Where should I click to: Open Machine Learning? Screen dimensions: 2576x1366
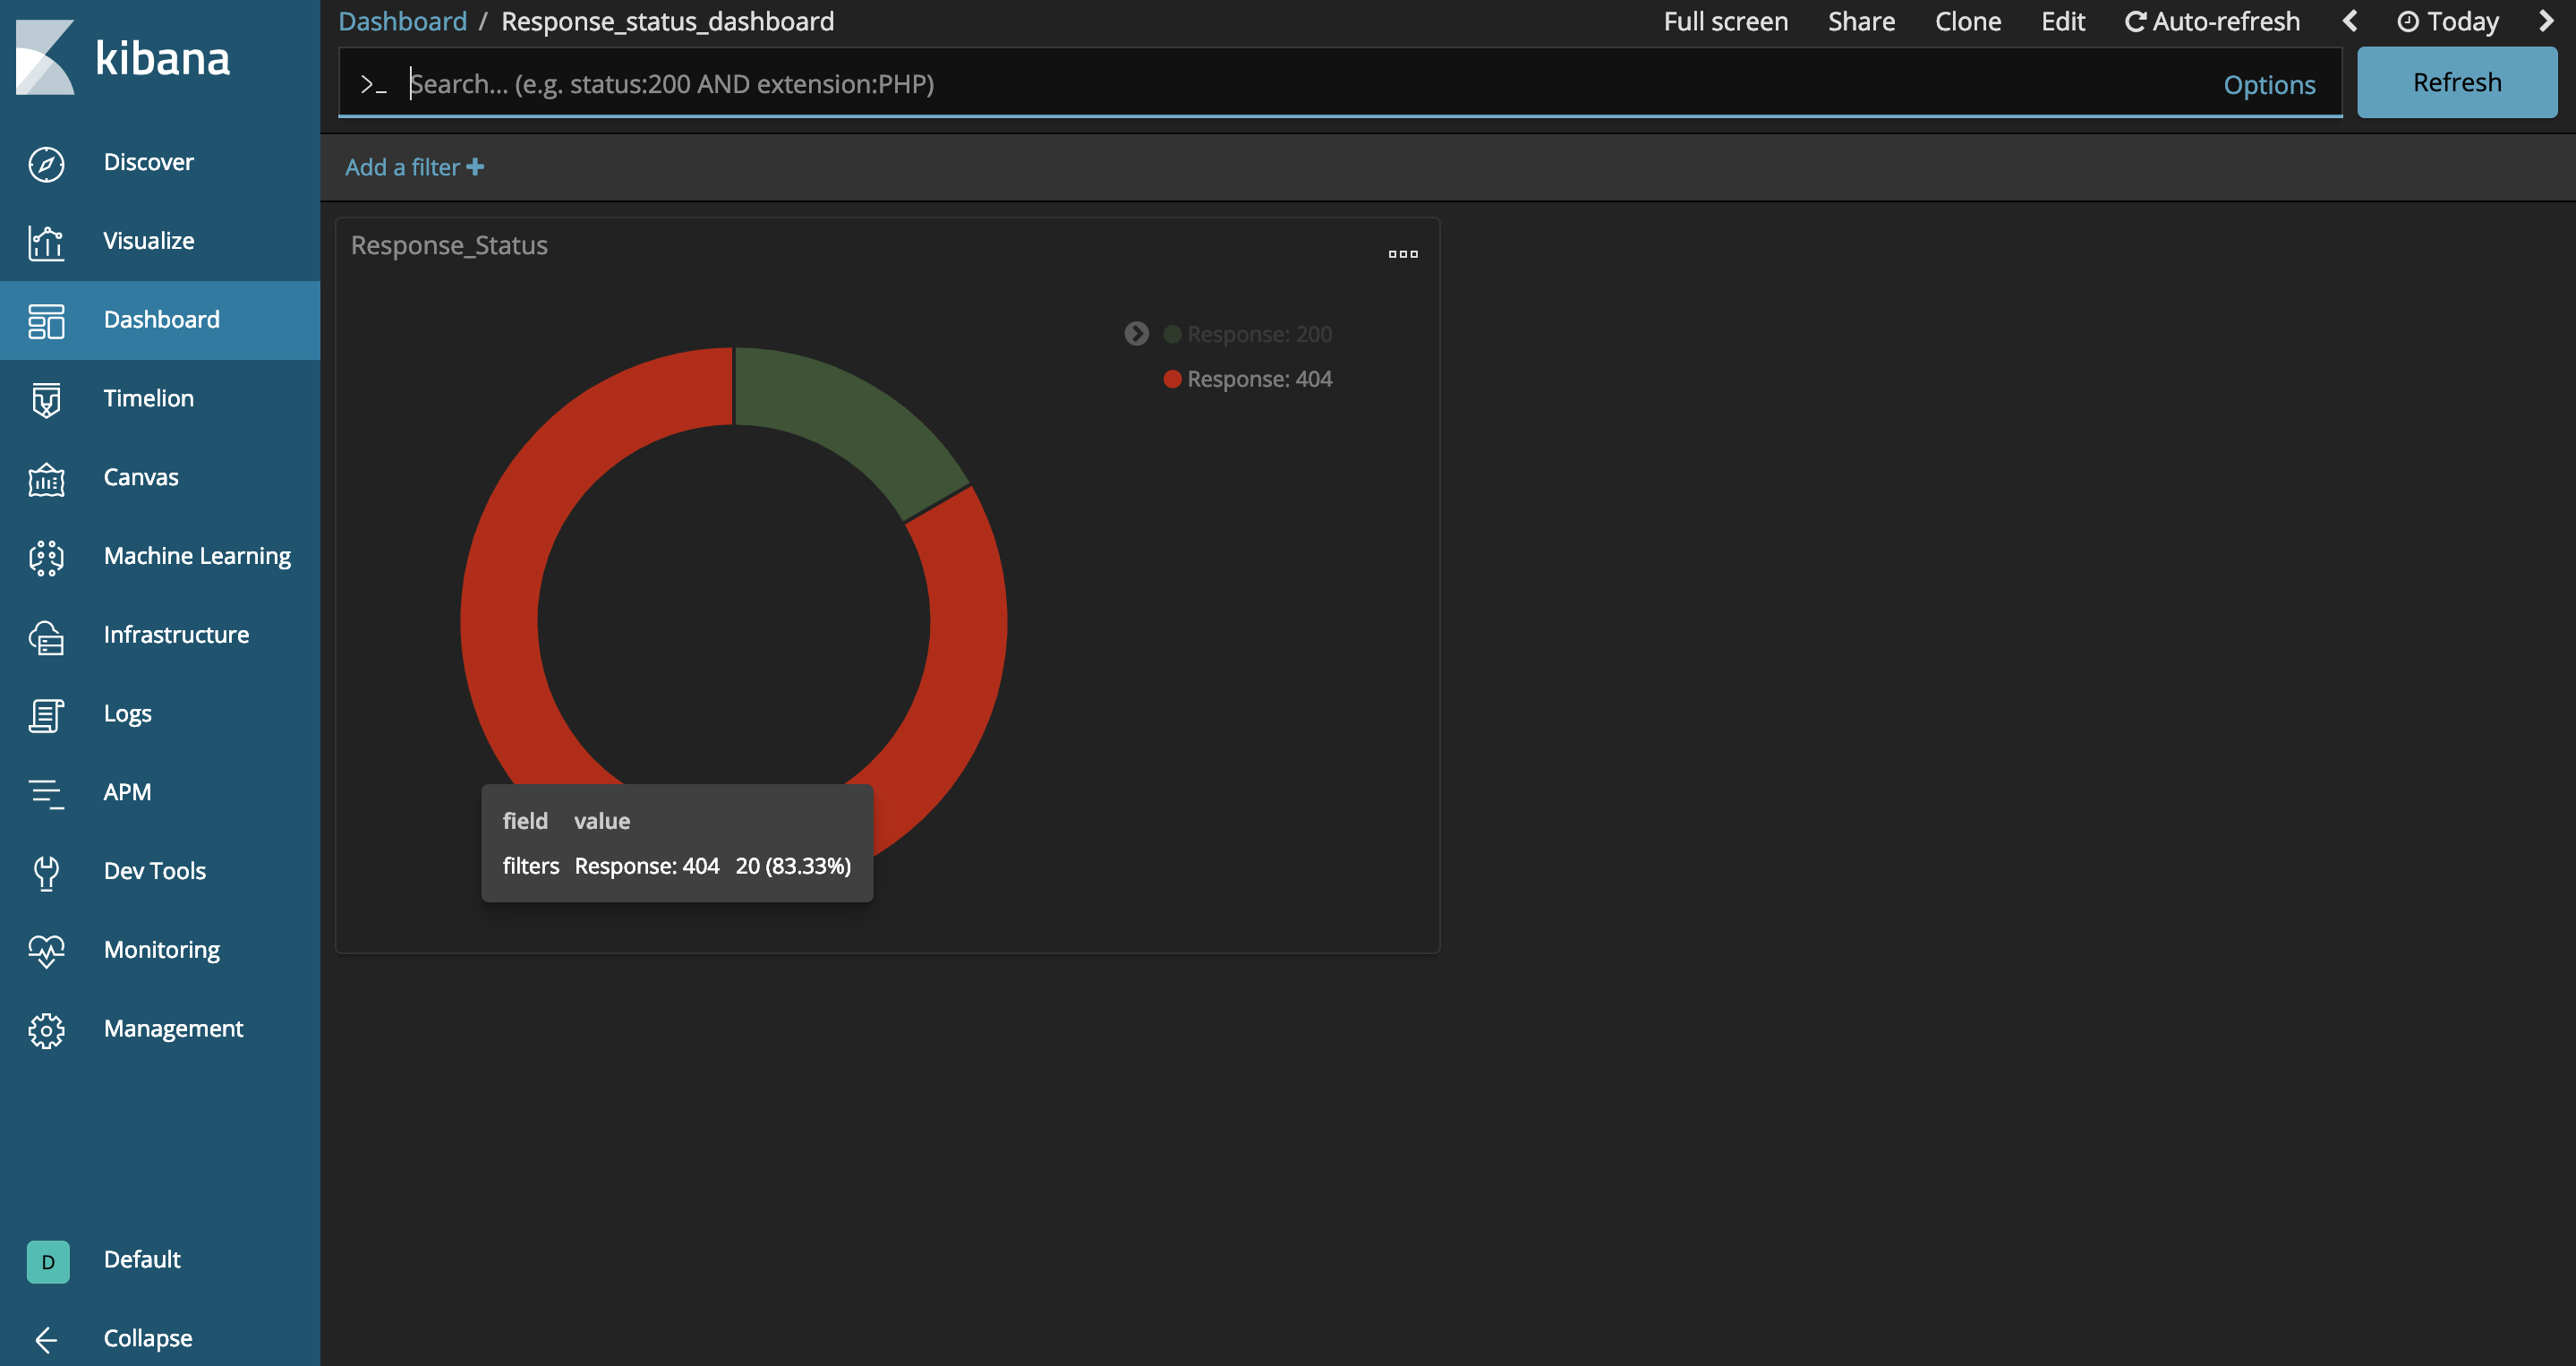click(196, 555)
